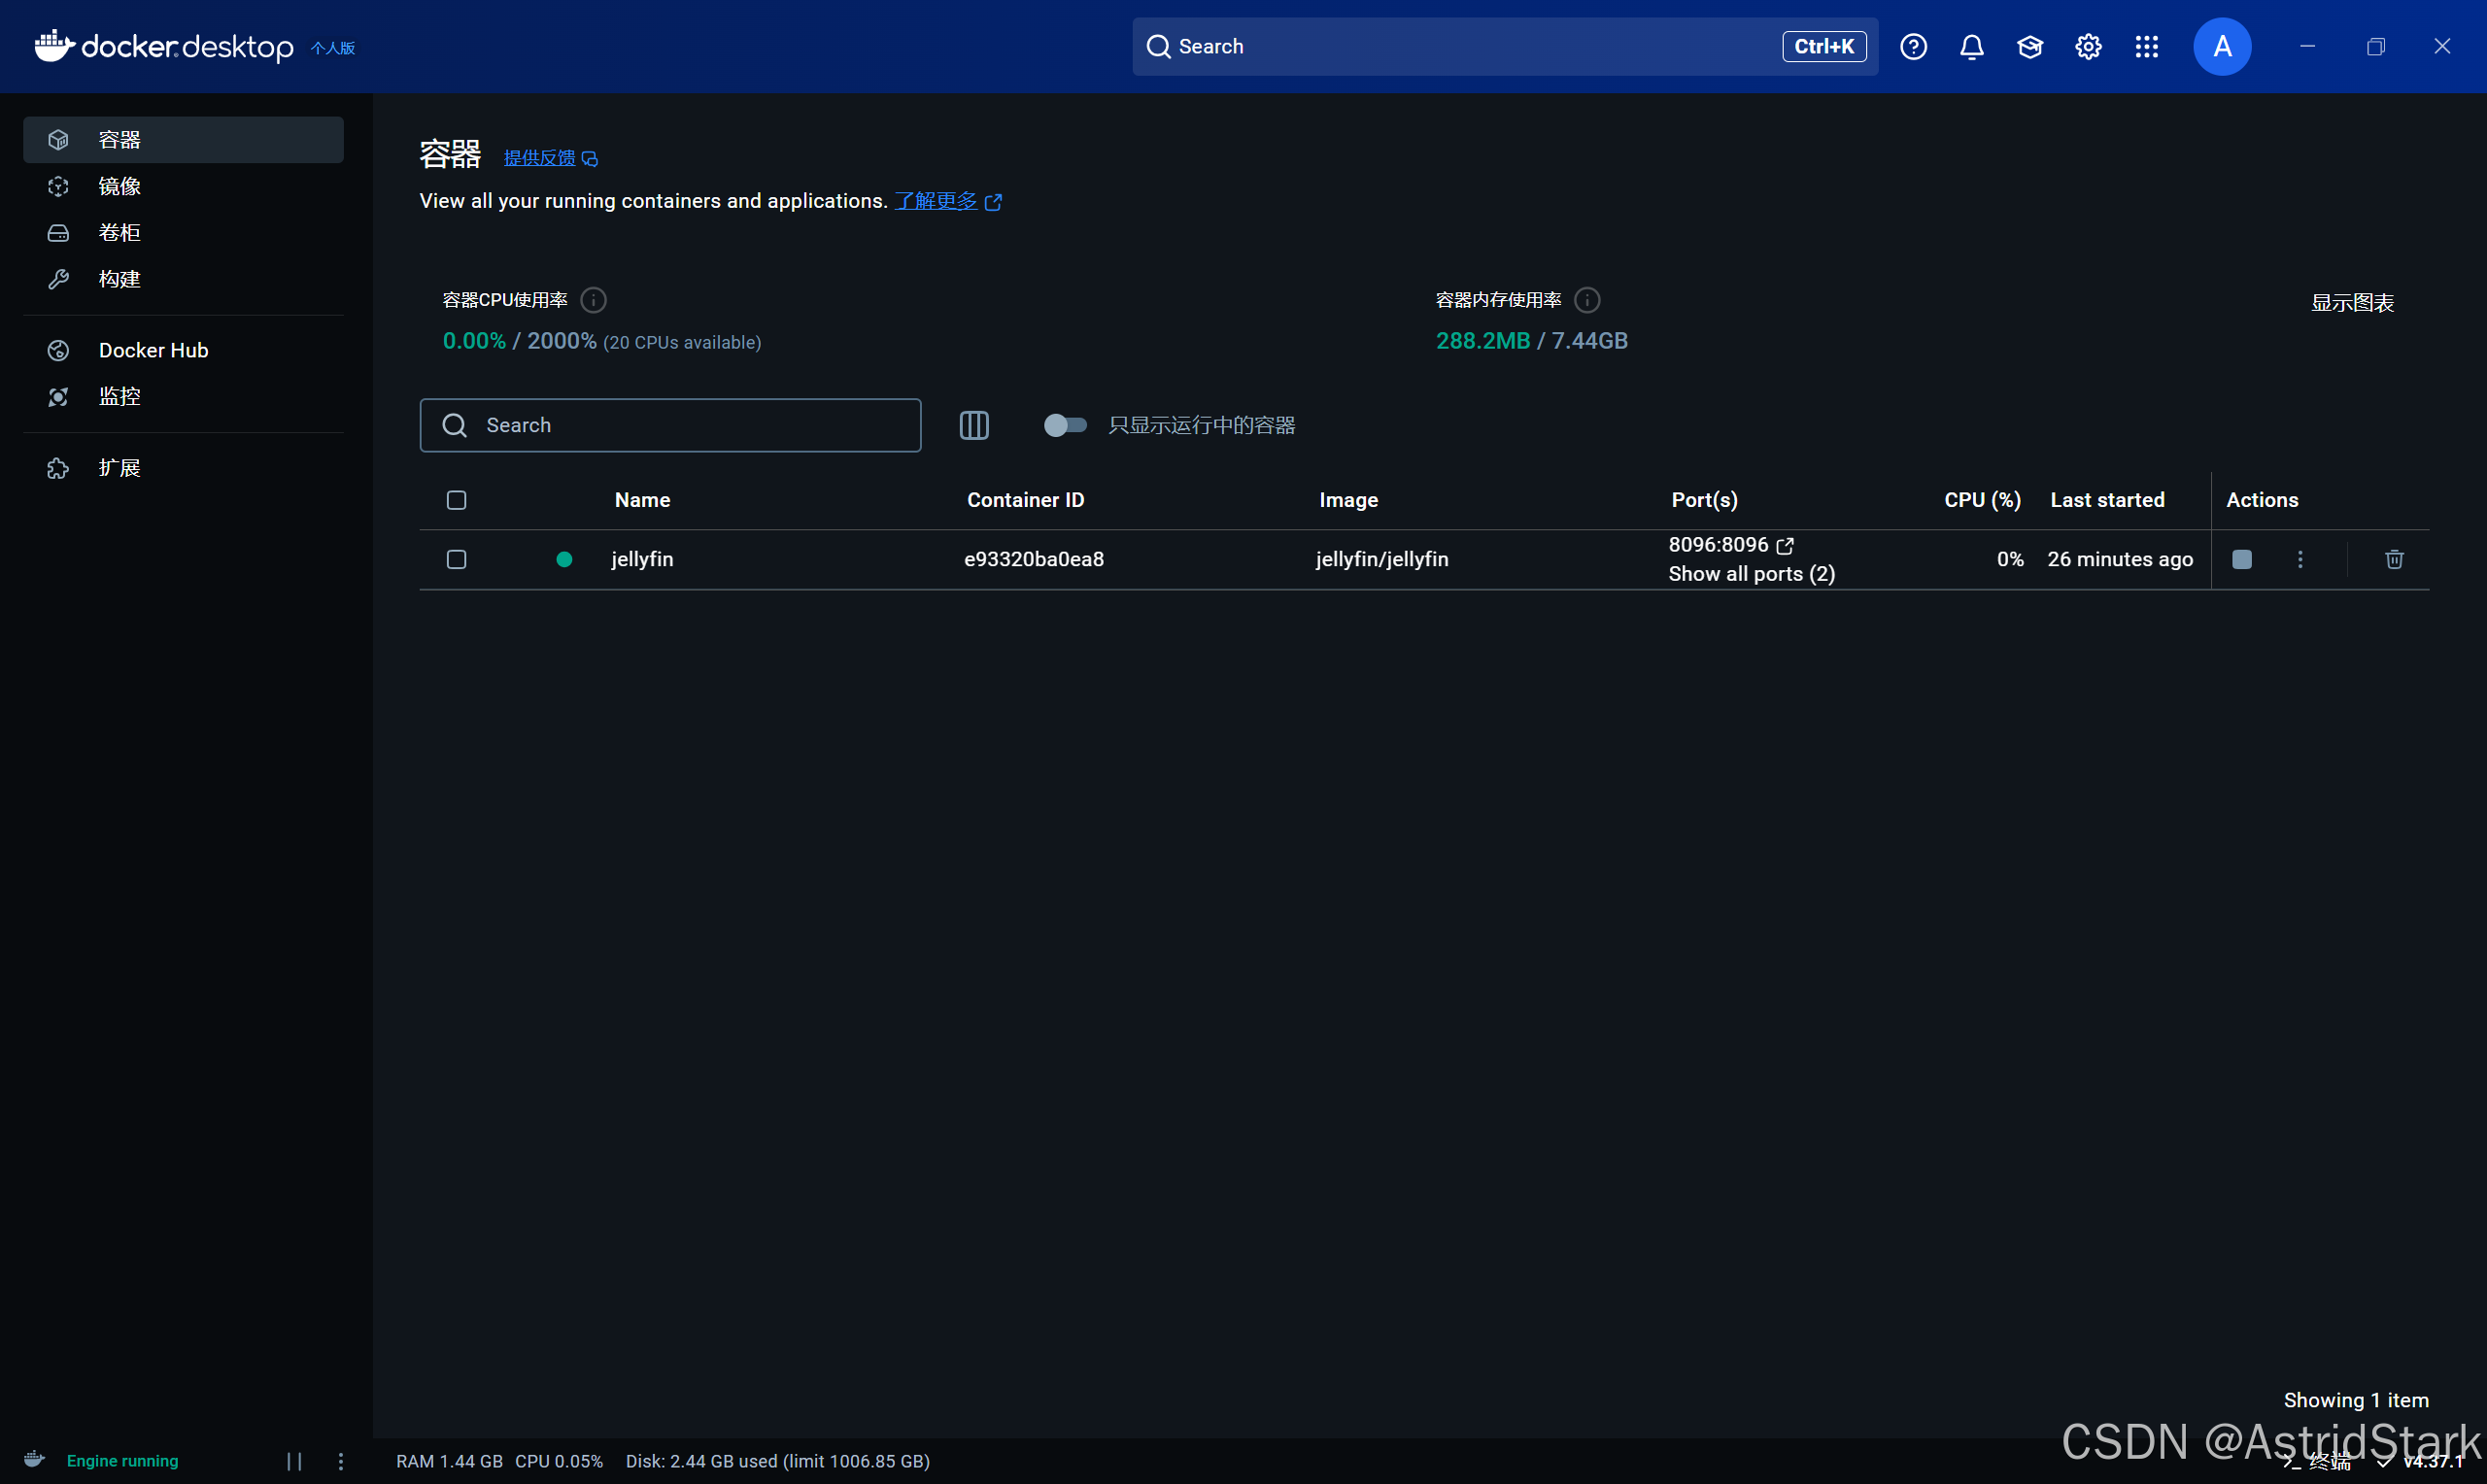Open the 容器 (Containers) sidebar item
The height and width of the screenshot is (1484, 2487).
pyautogui.click(x=183, y=139)
